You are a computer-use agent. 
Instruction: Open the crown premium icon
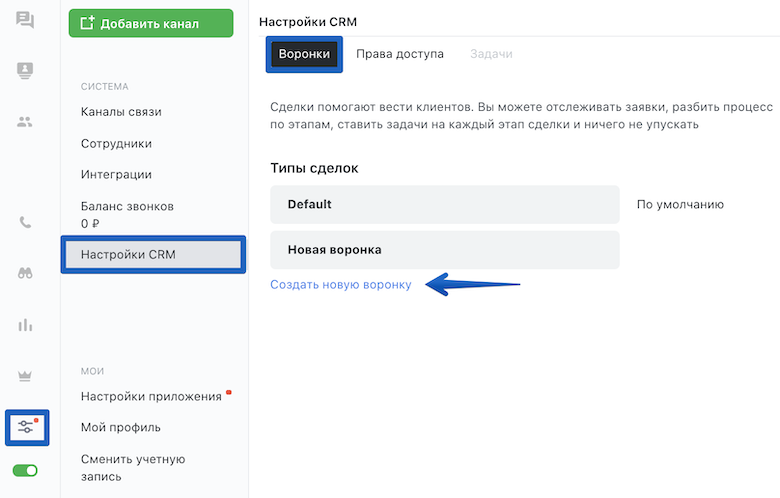[x=25, y=376]
